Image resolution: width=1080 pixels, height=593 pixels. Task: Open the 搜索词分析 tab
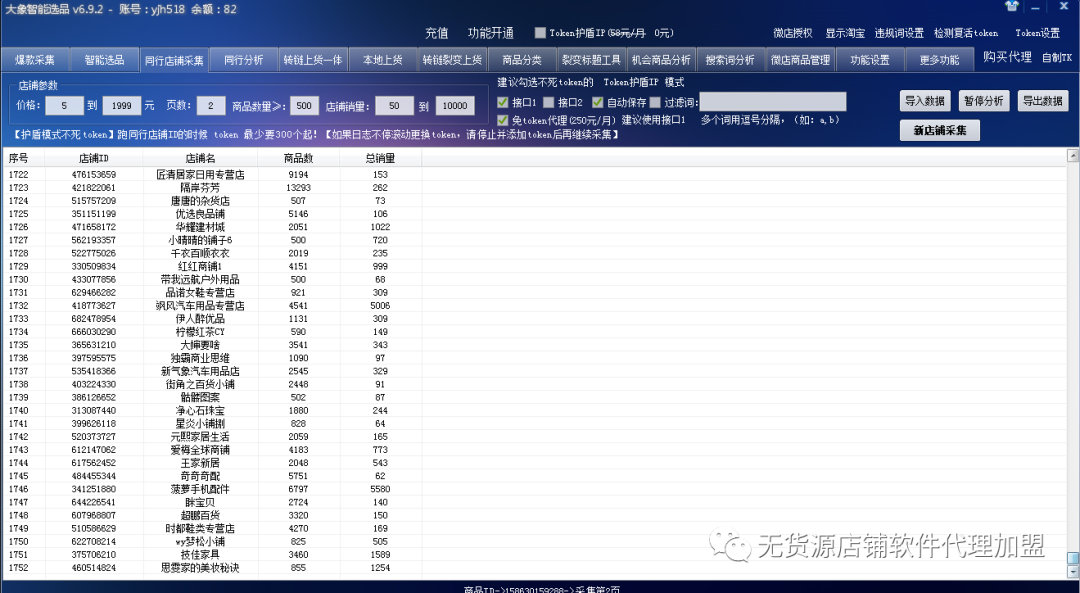pos(731,60)
